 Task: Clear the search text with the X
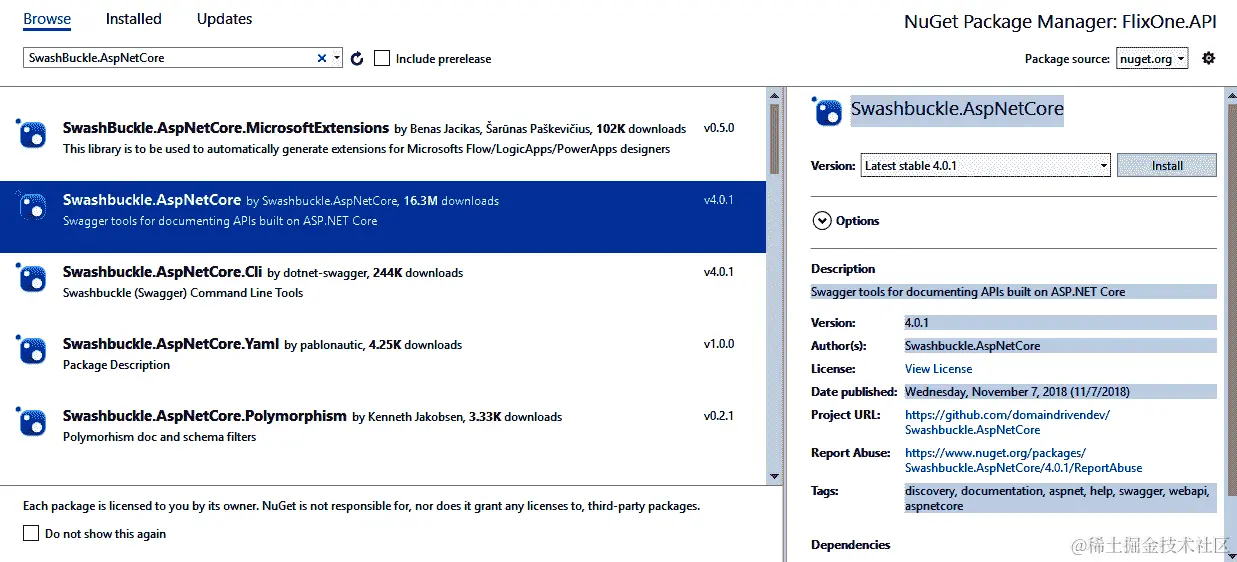[x=322, y=58]
